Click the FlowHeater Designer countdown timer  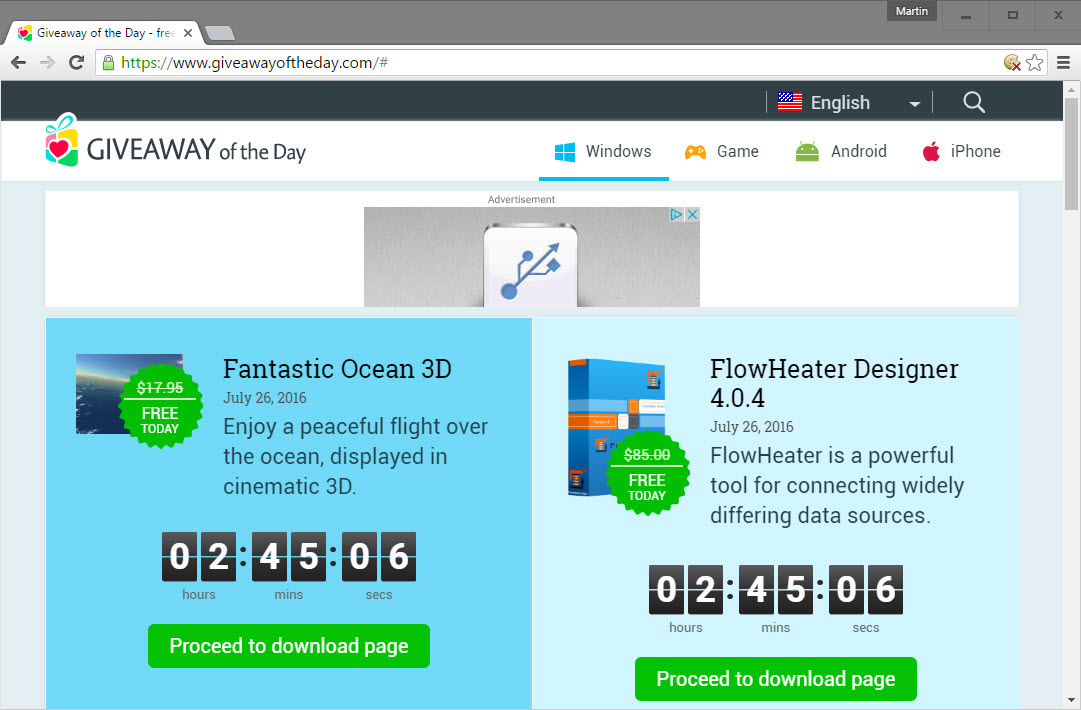(776, 590)
